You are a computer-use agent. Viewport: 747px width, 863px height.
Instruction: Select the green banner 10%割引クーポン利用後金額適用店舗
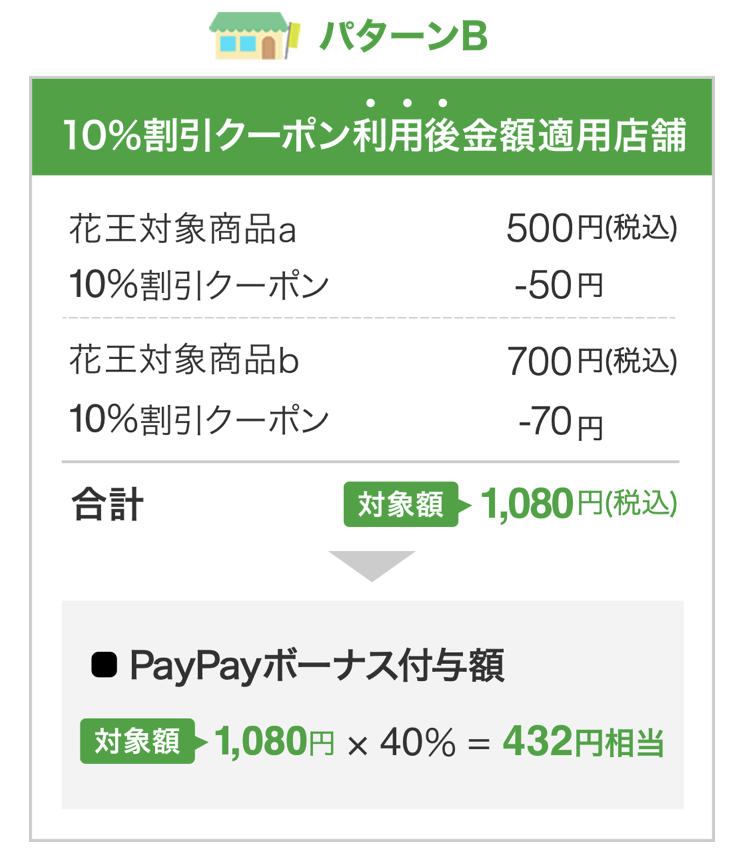click(372, 127)
